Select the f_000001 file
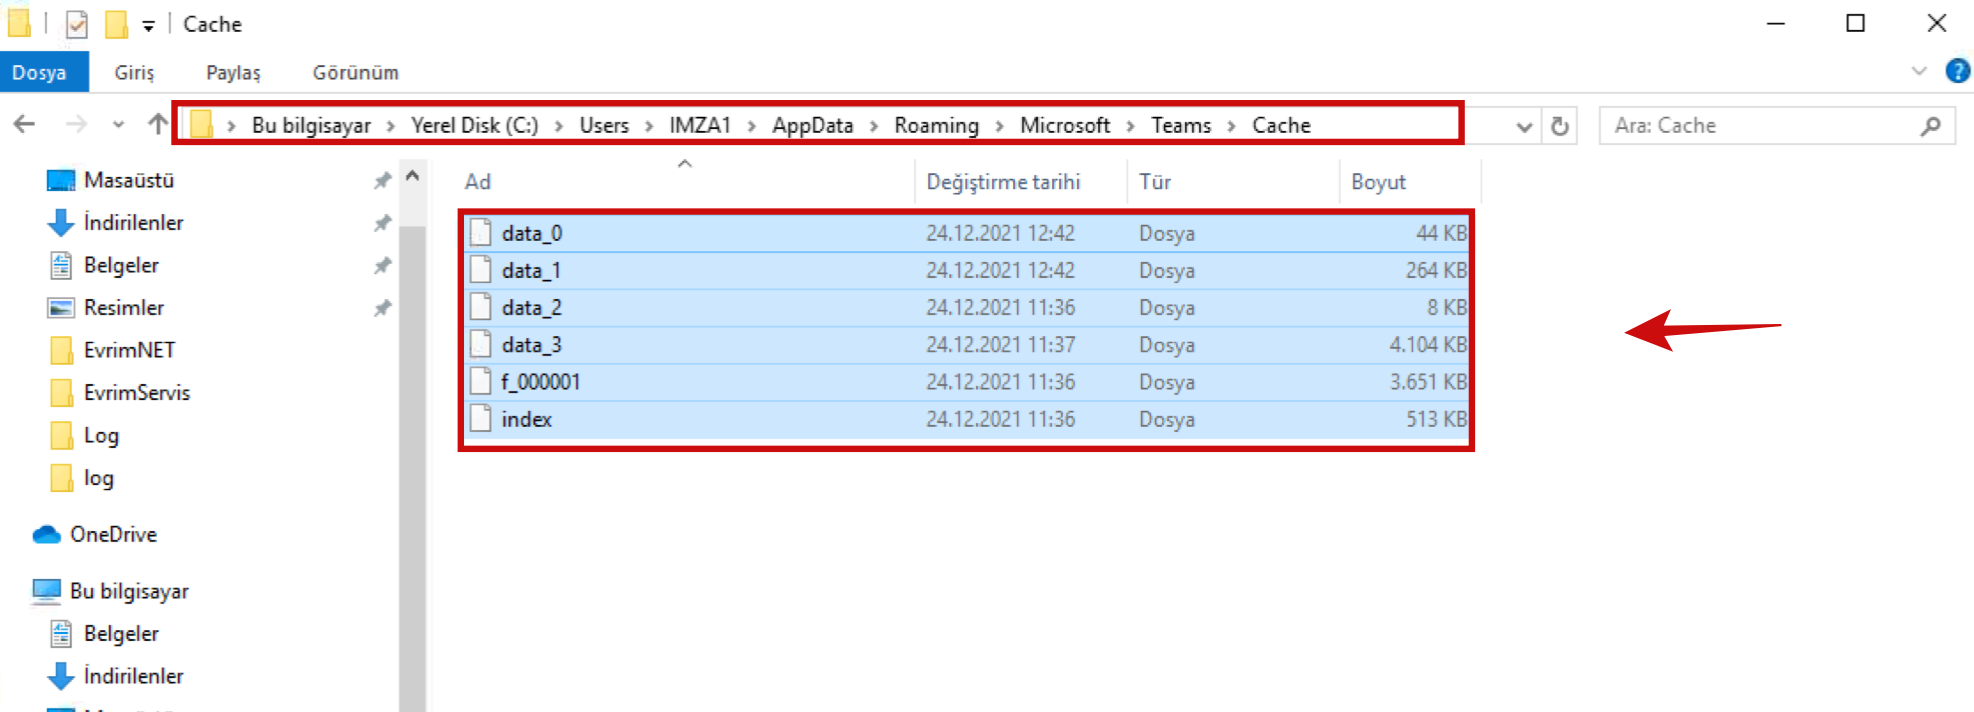 click(967, 382)
